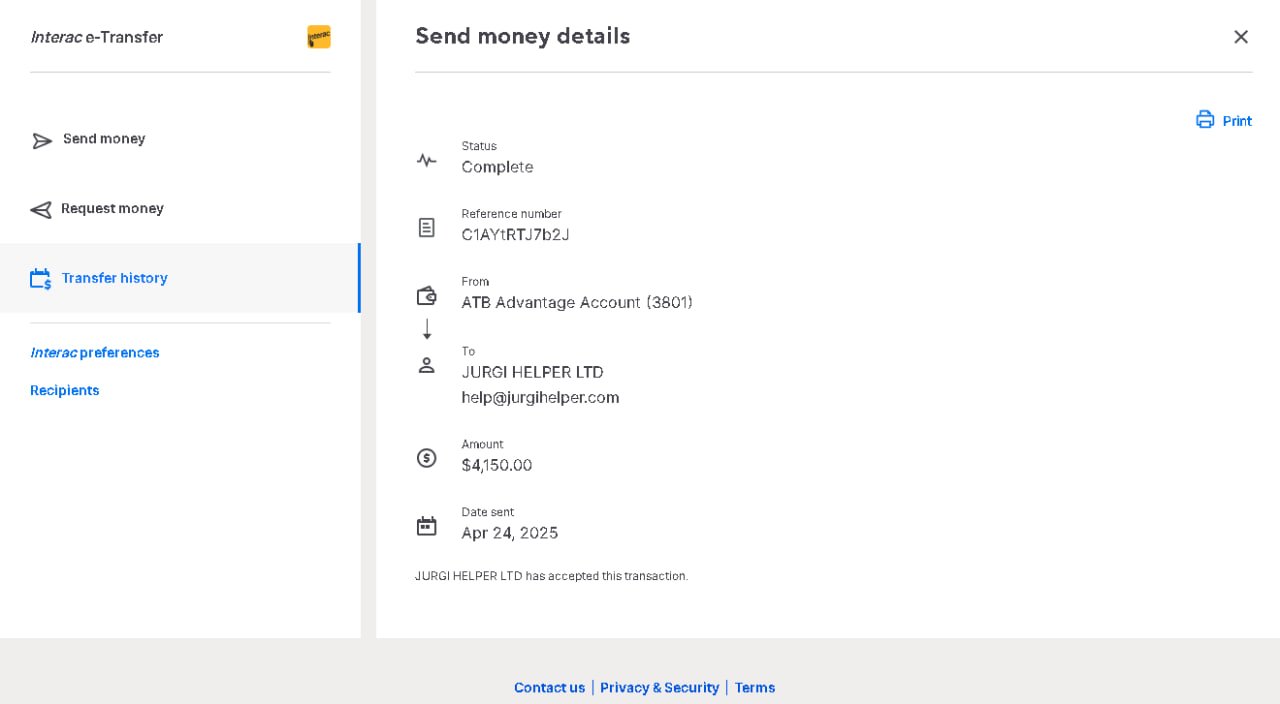Click the Interac logo icon in sidebar
The width and height of the screenshot is (1280, 704).
coord(318,37)
